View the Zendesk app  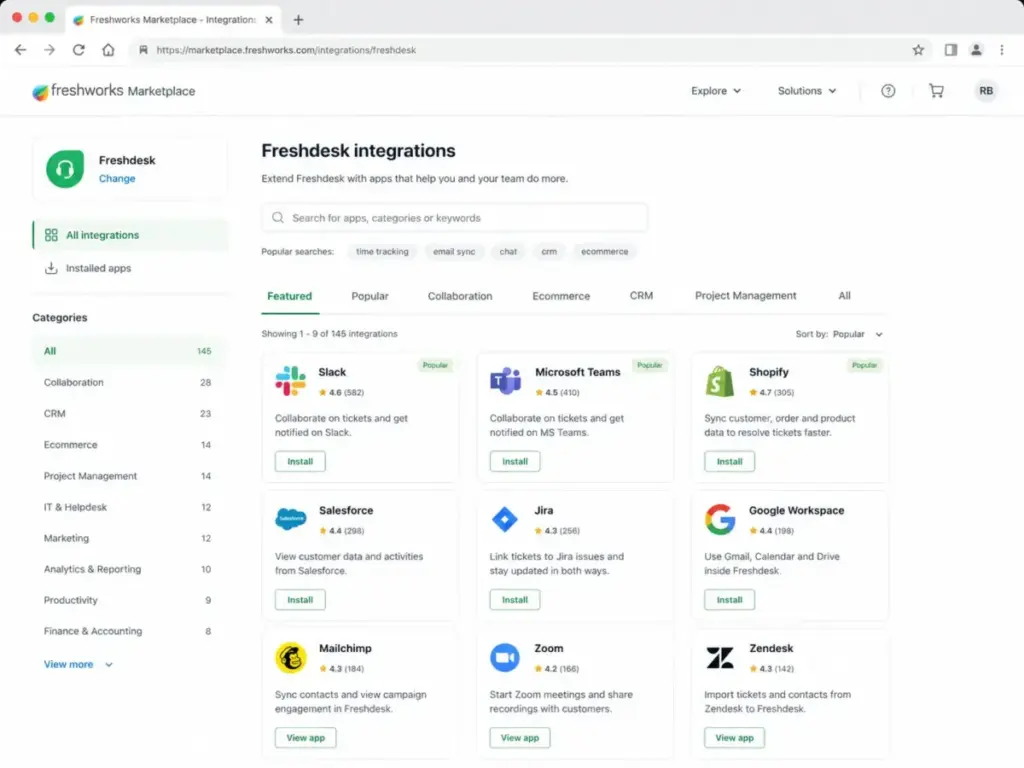[x=734, y=737]
